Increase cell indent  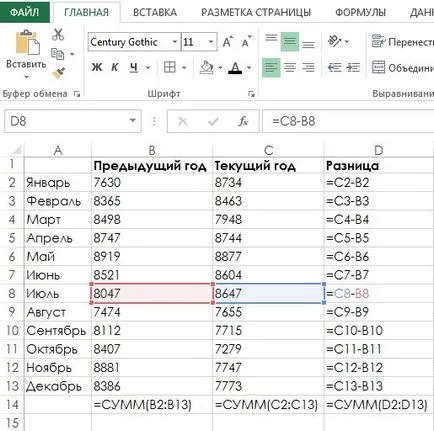tap(353, 68)
